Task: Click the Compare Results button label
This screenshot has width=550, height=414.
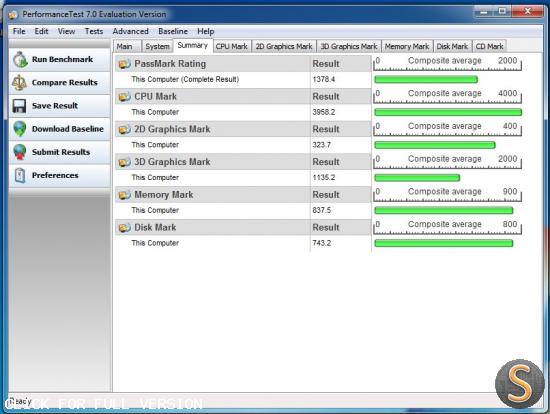Action: pyautogui.click(x=65, y=82)
